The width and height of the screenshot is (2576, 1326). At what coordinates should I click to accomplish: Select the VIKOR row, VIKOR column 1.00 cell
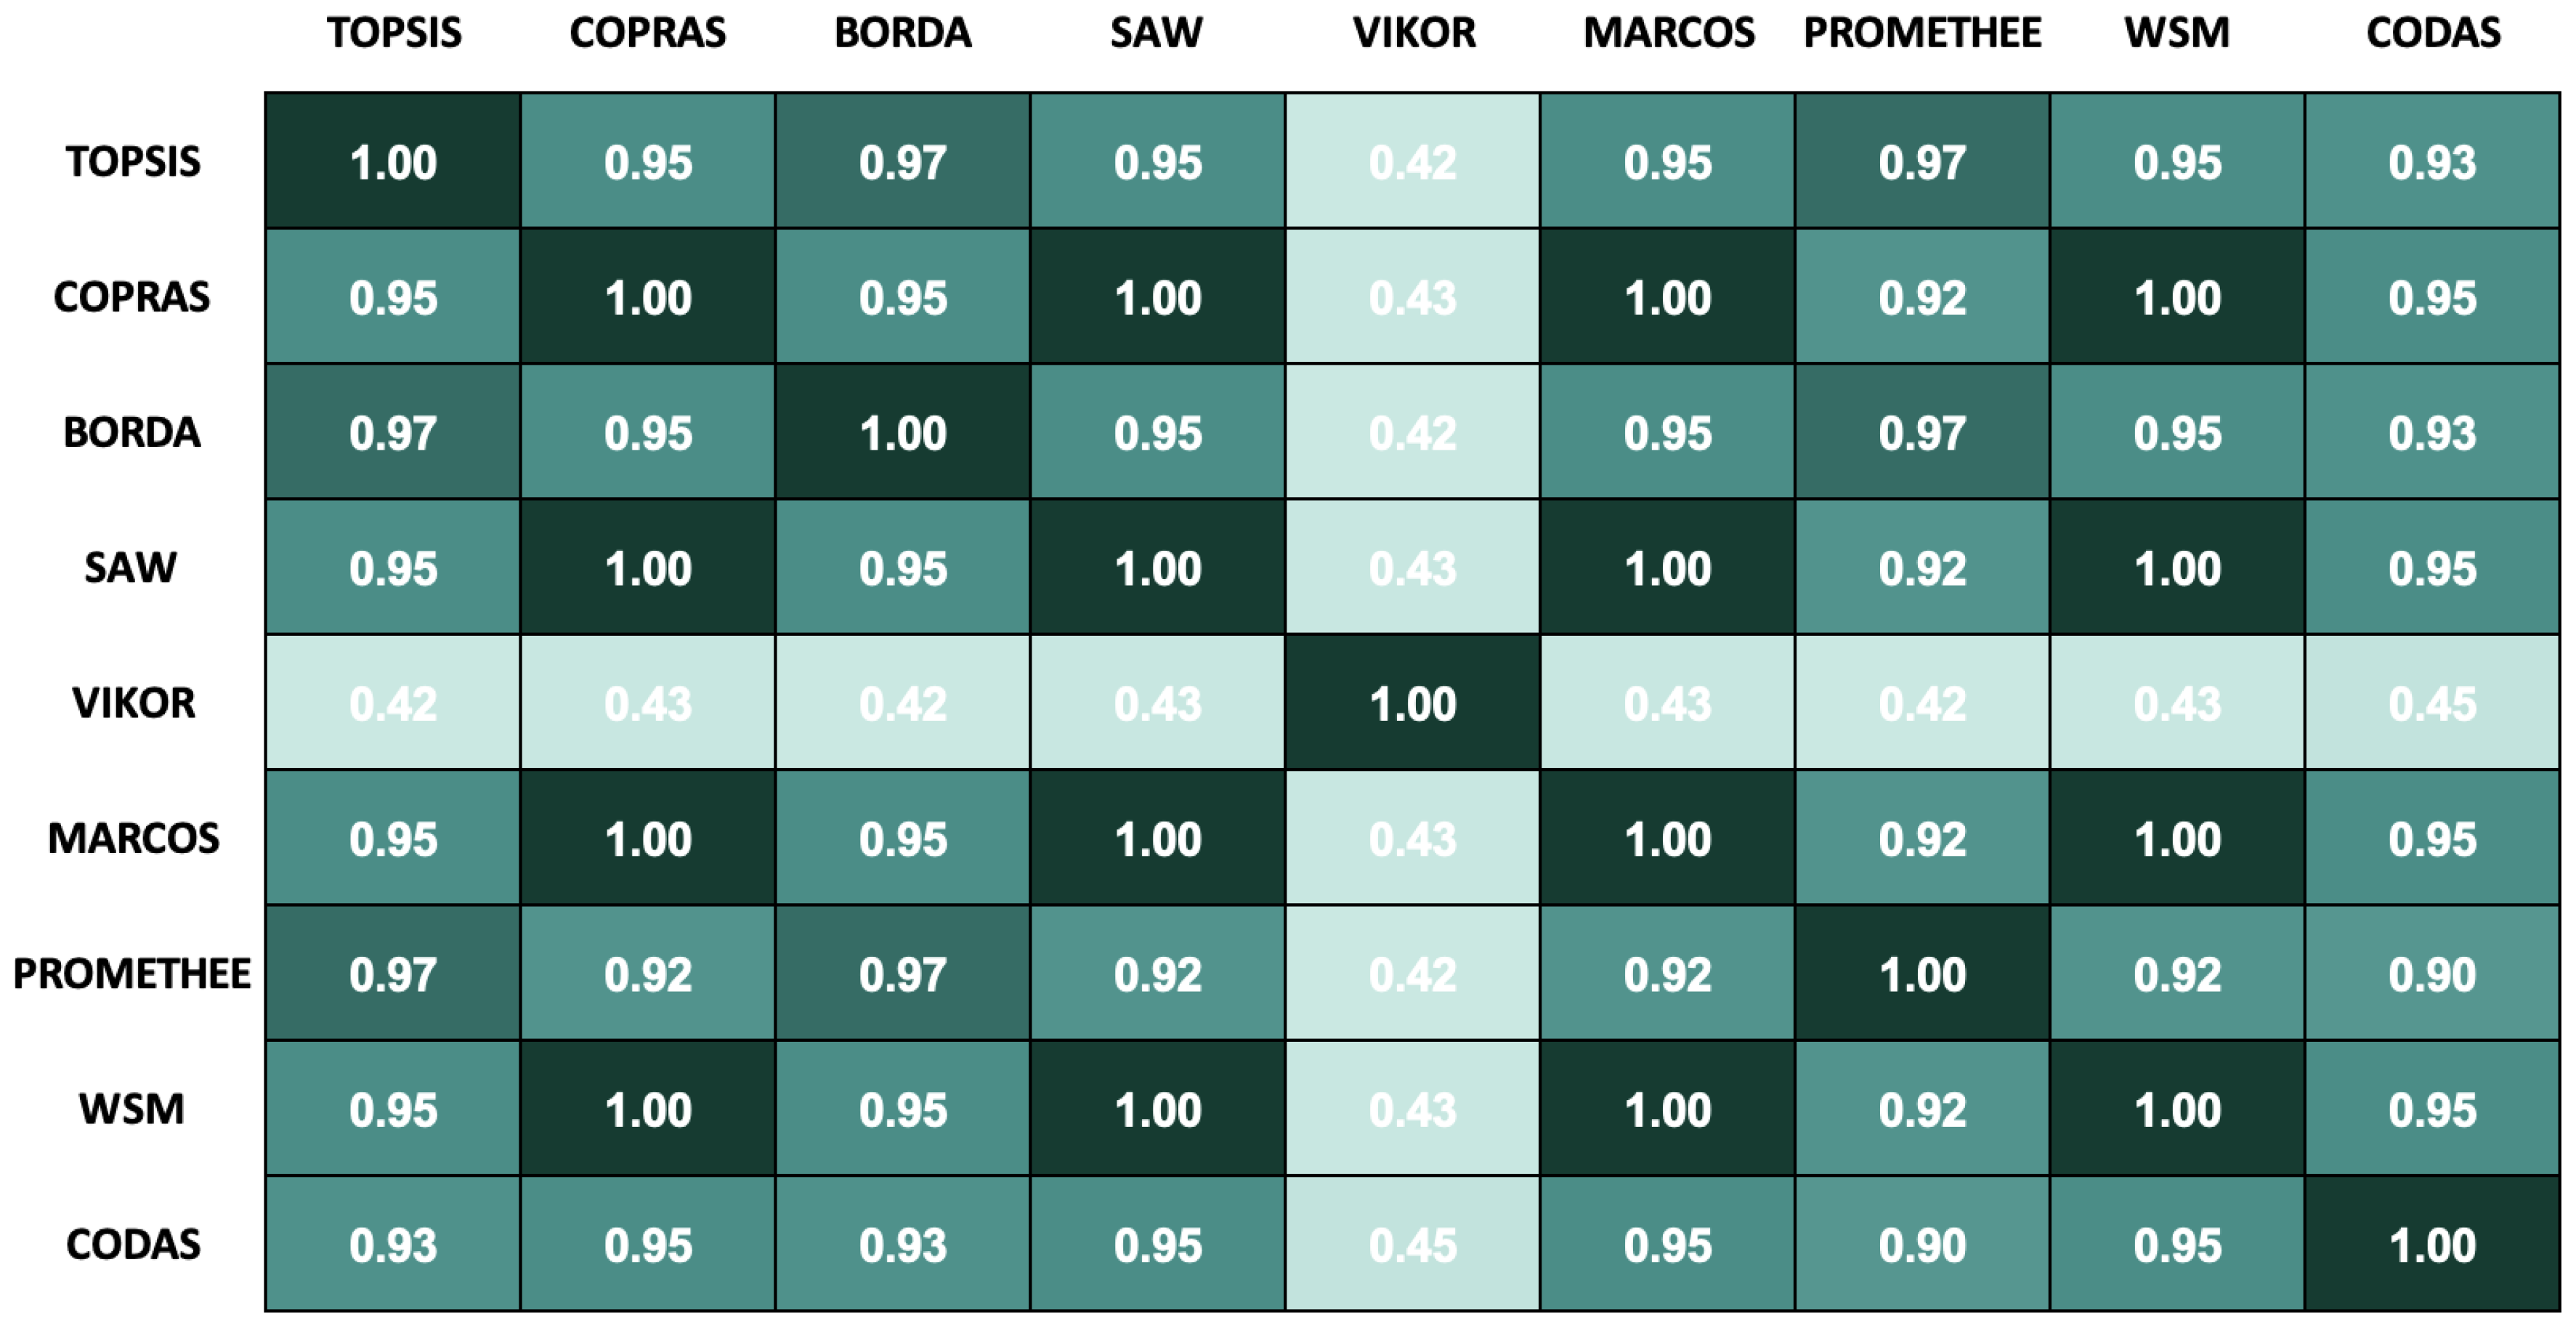[x=1412, y=703]
